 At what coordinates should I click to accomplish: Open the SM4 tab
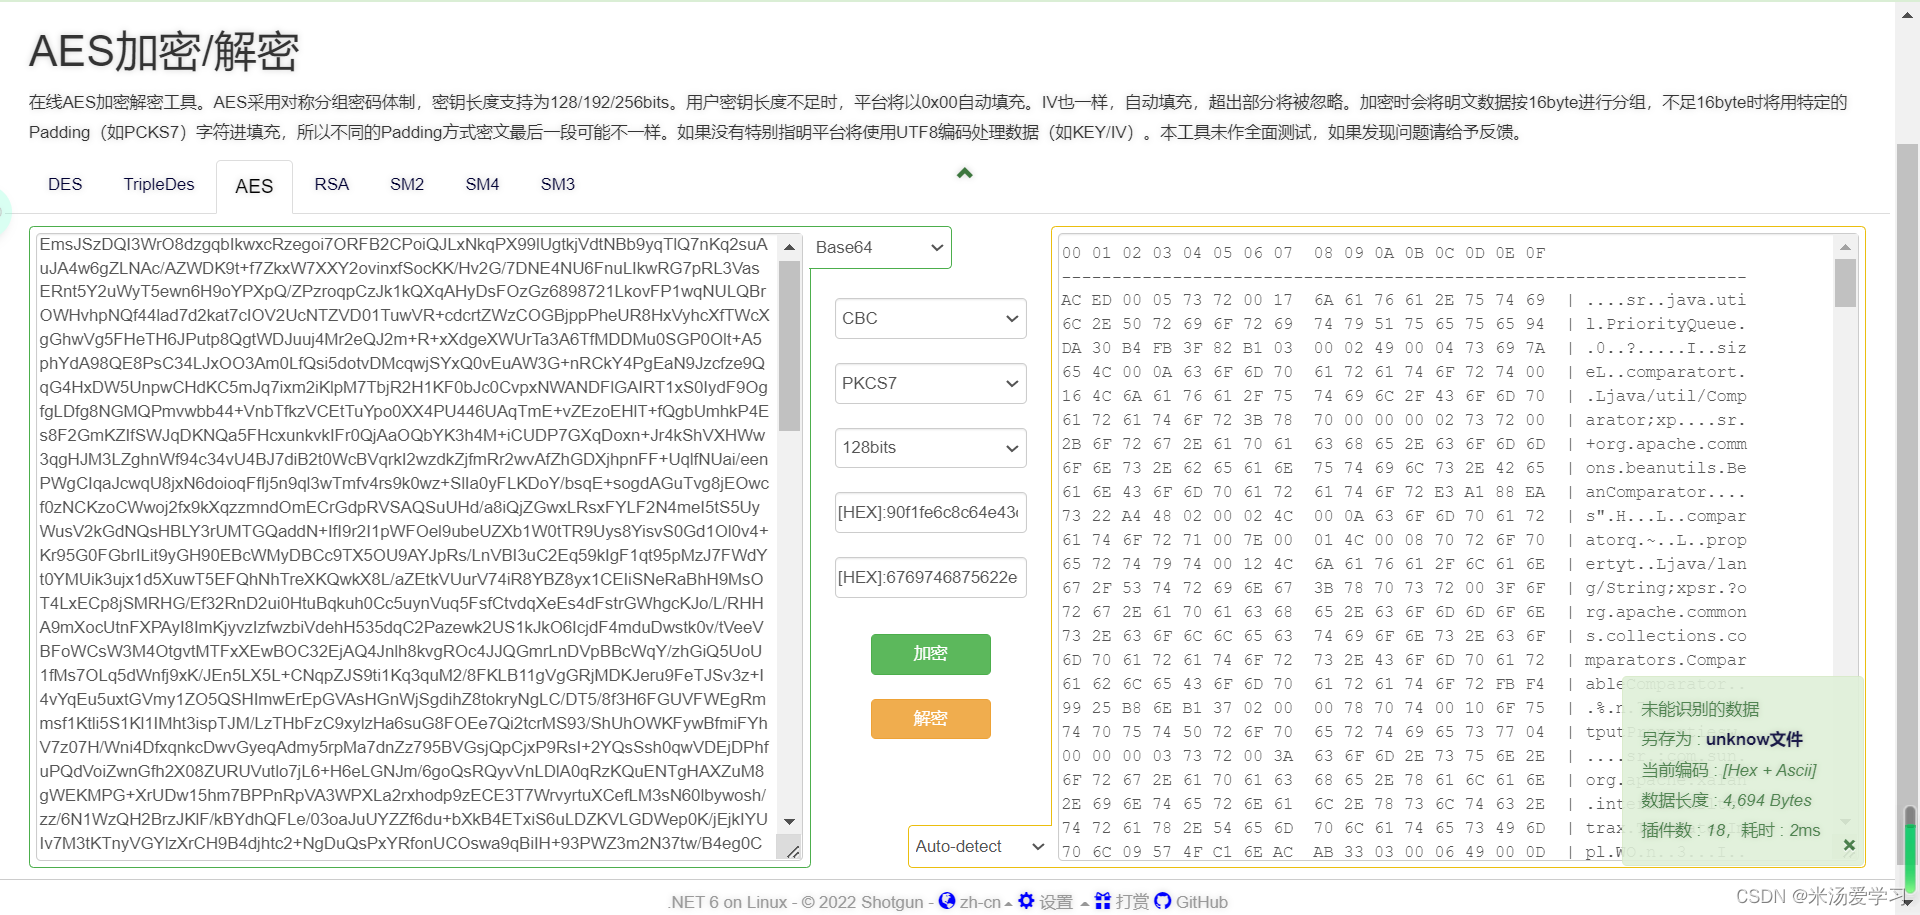[x=482, y=184]
